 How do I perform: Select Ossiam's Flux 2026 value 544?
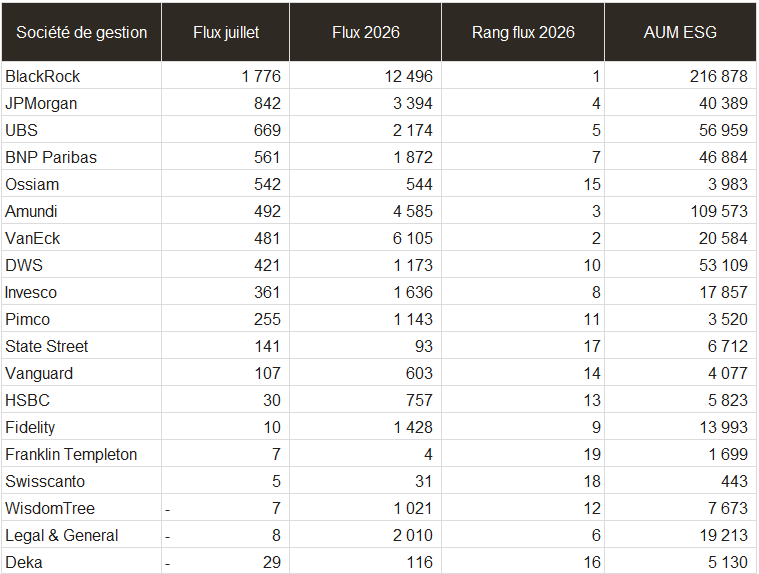419,184
